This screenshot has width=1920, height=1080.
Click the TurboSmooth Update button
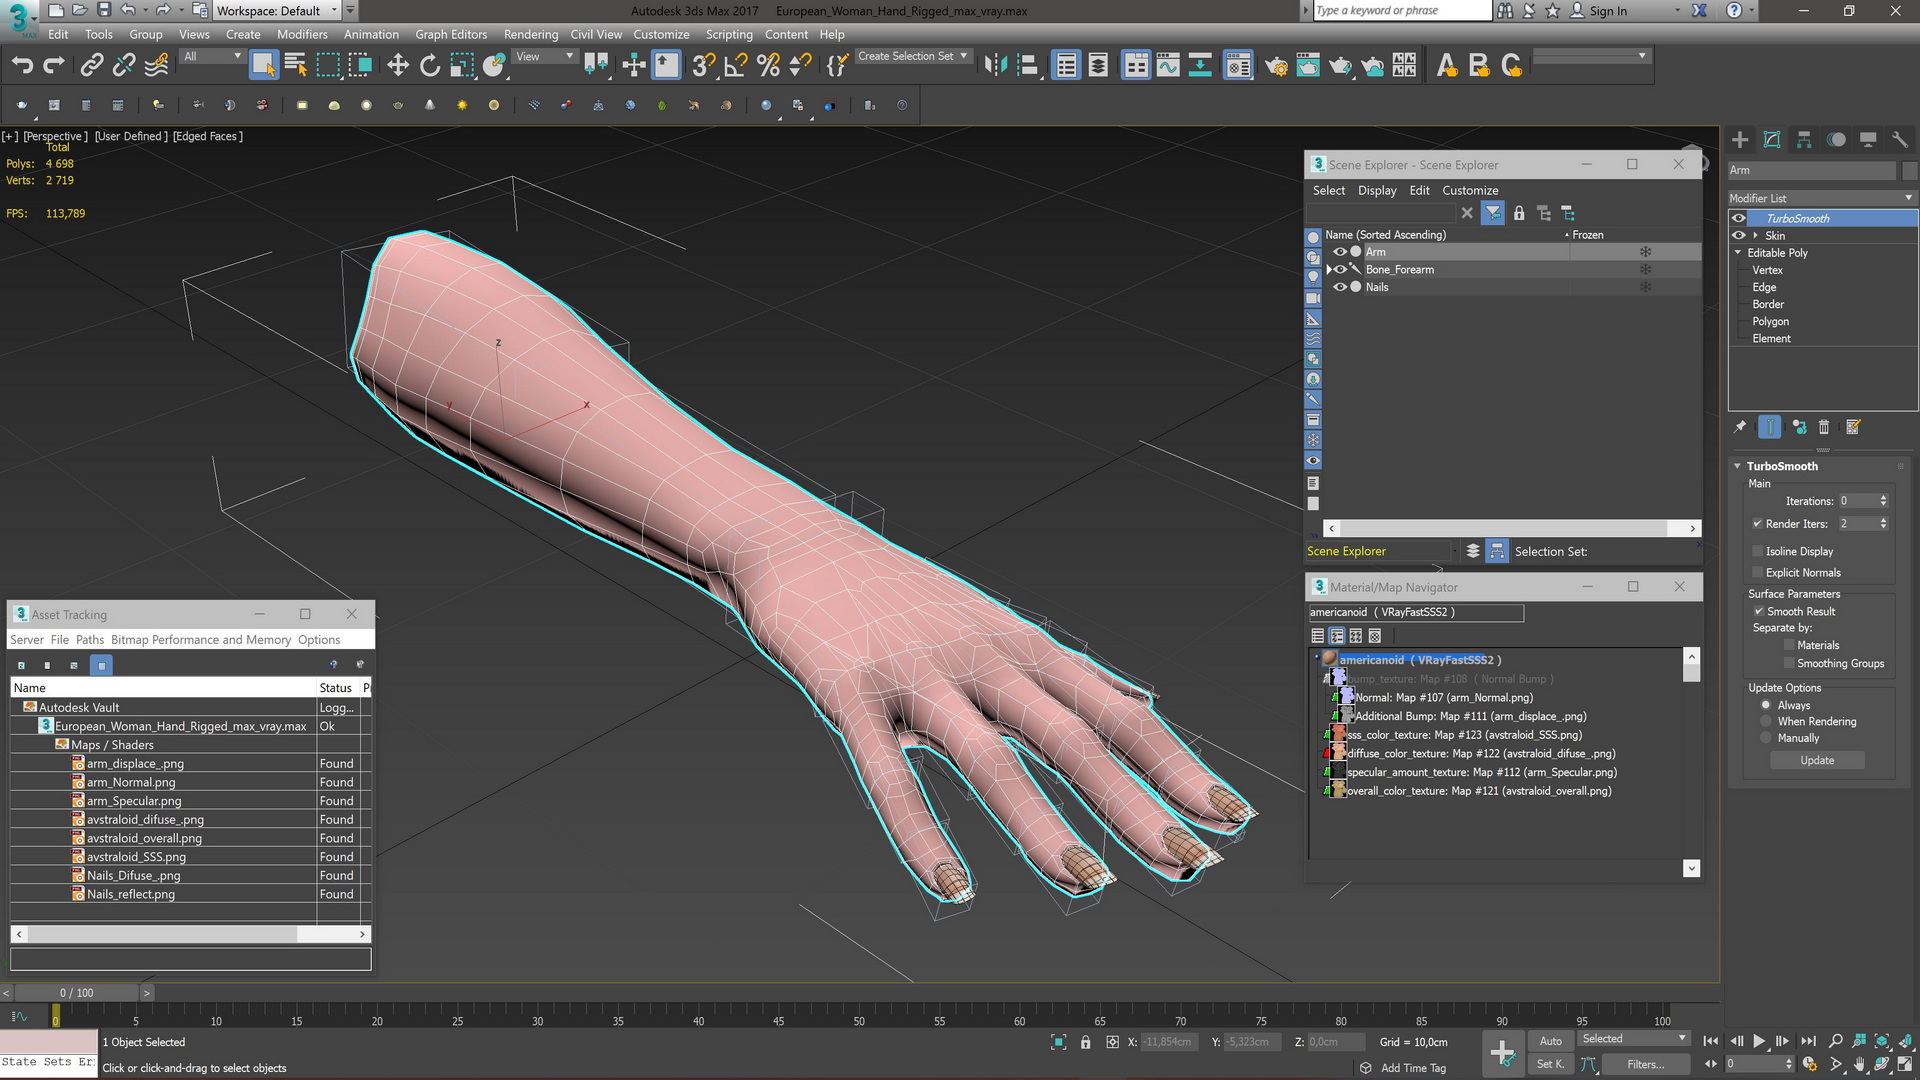(1817, 761)
